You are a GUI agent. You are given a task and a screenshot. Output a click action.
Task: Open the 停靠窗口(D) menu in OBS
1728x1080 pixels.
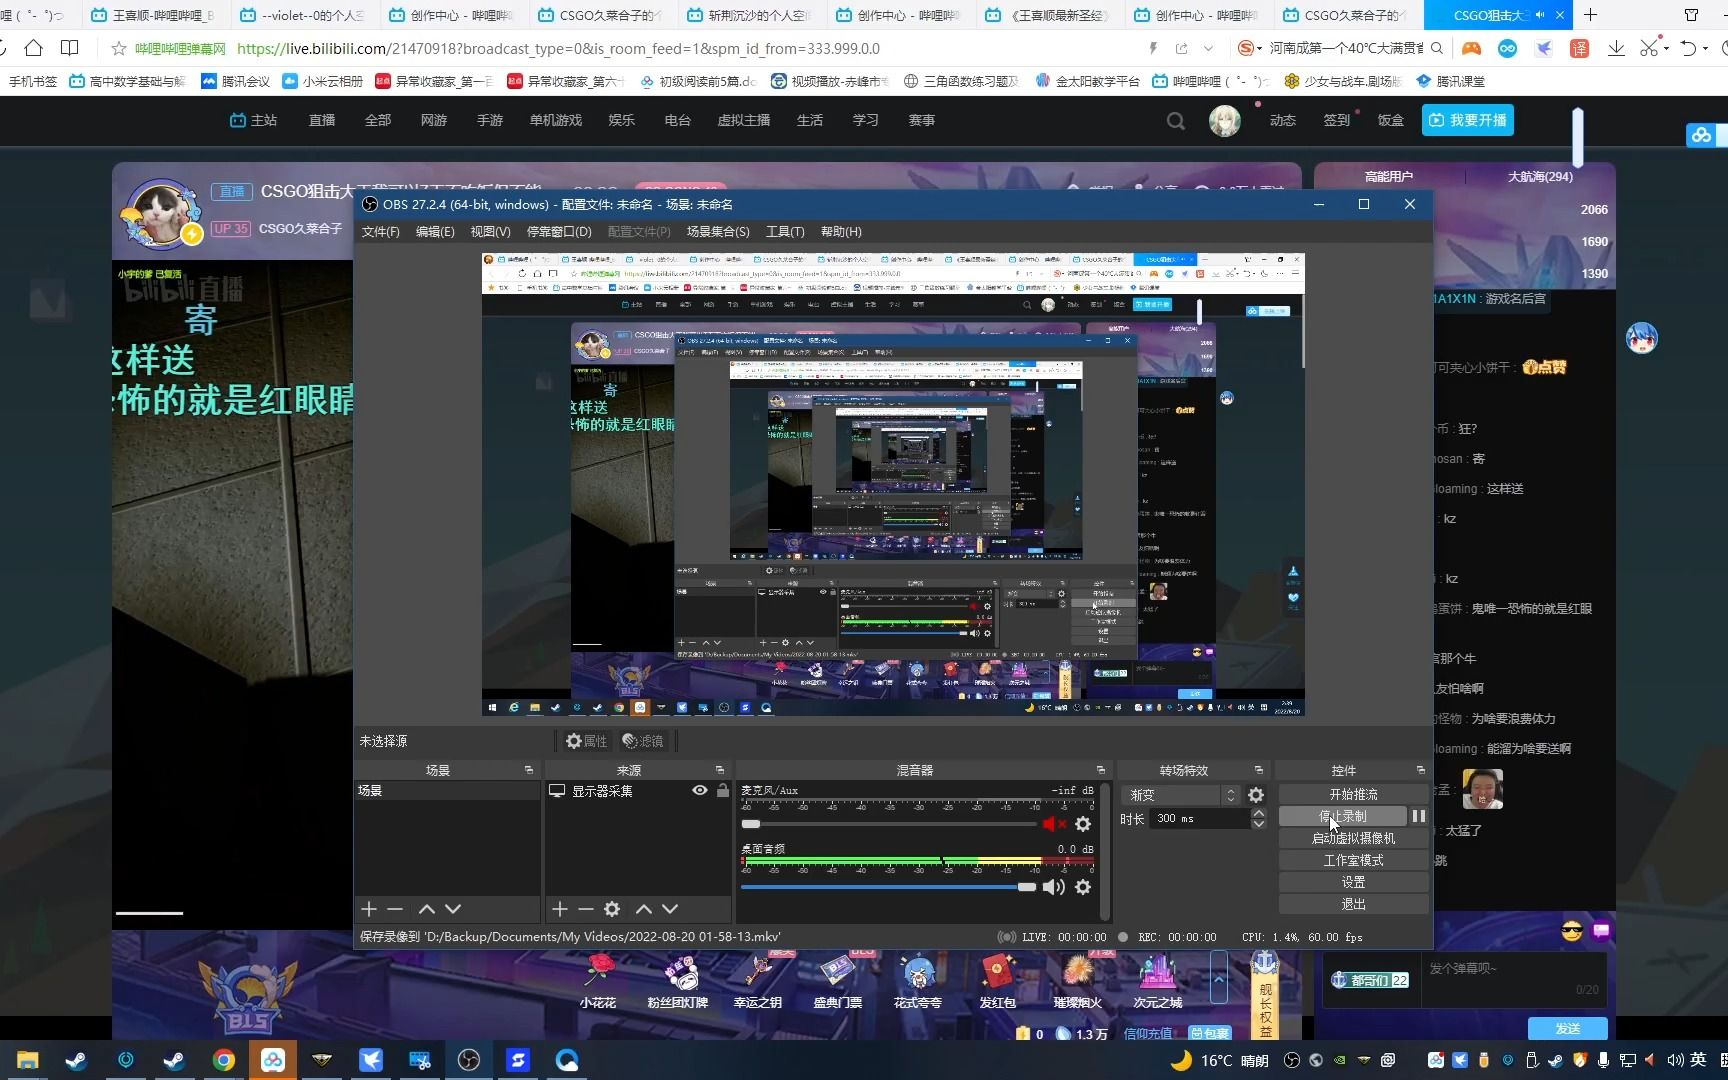click(x=559, y=232)
